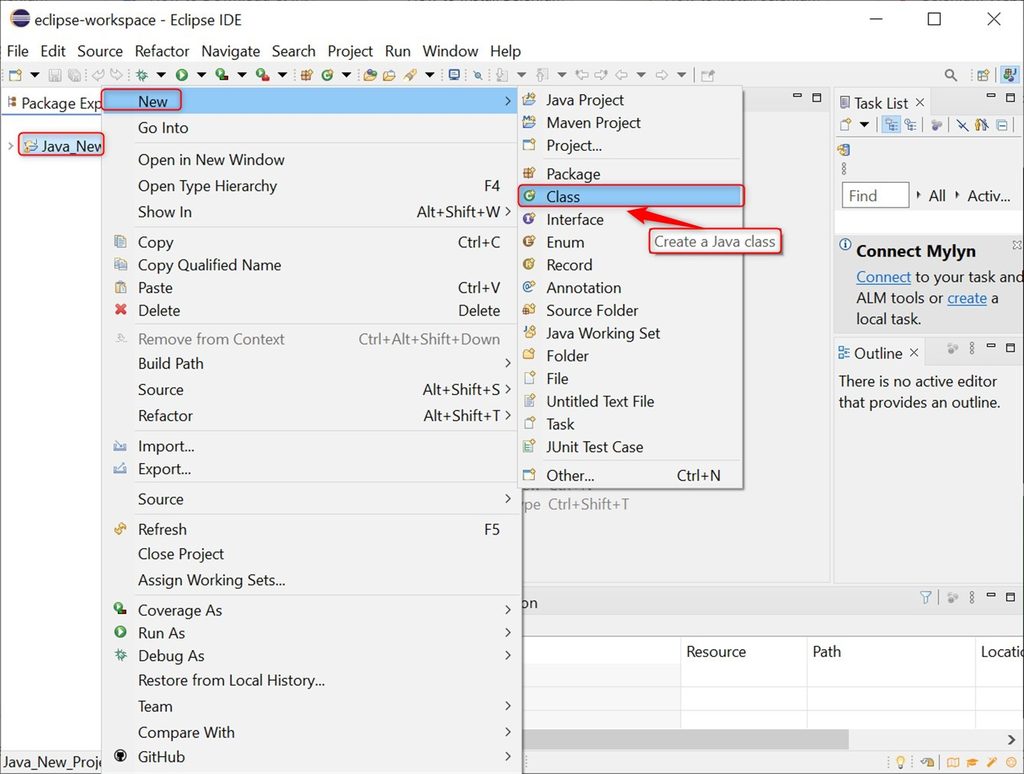Select Class in the New submenu
The image size is (1024, 774).
point(631,196)
